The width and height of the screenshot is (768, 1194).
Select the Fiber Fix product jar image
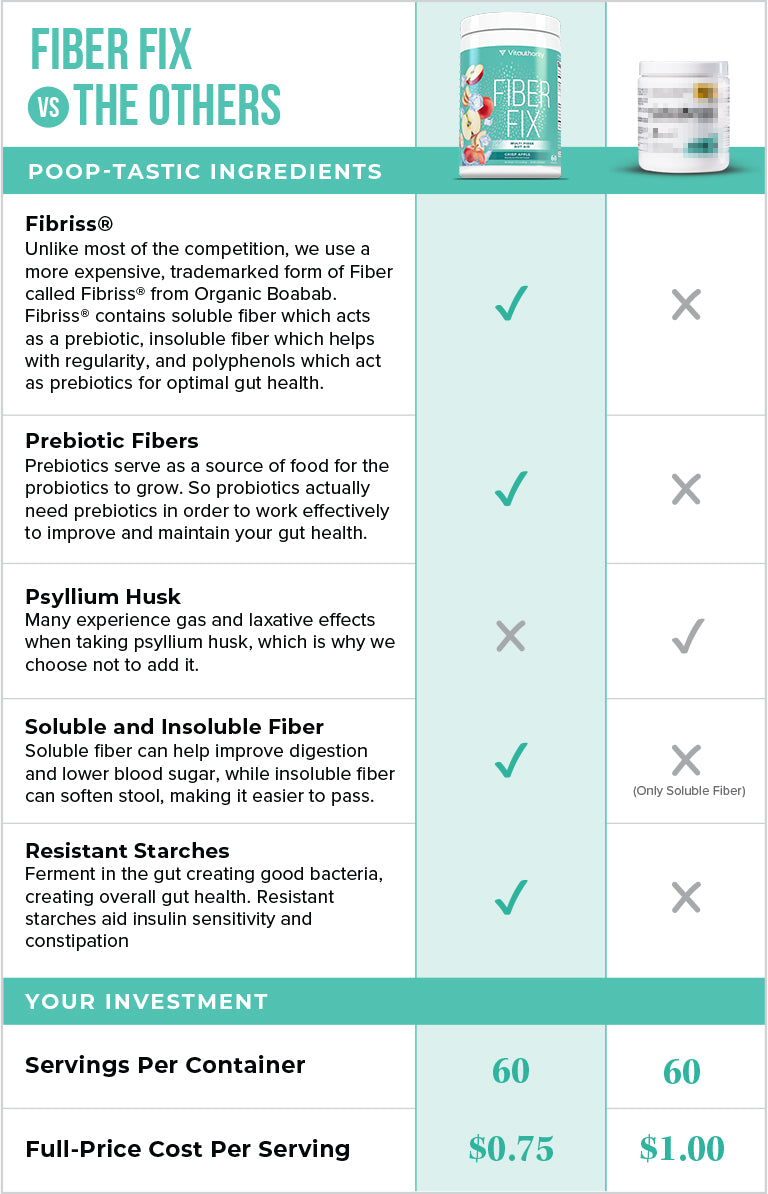510,95
